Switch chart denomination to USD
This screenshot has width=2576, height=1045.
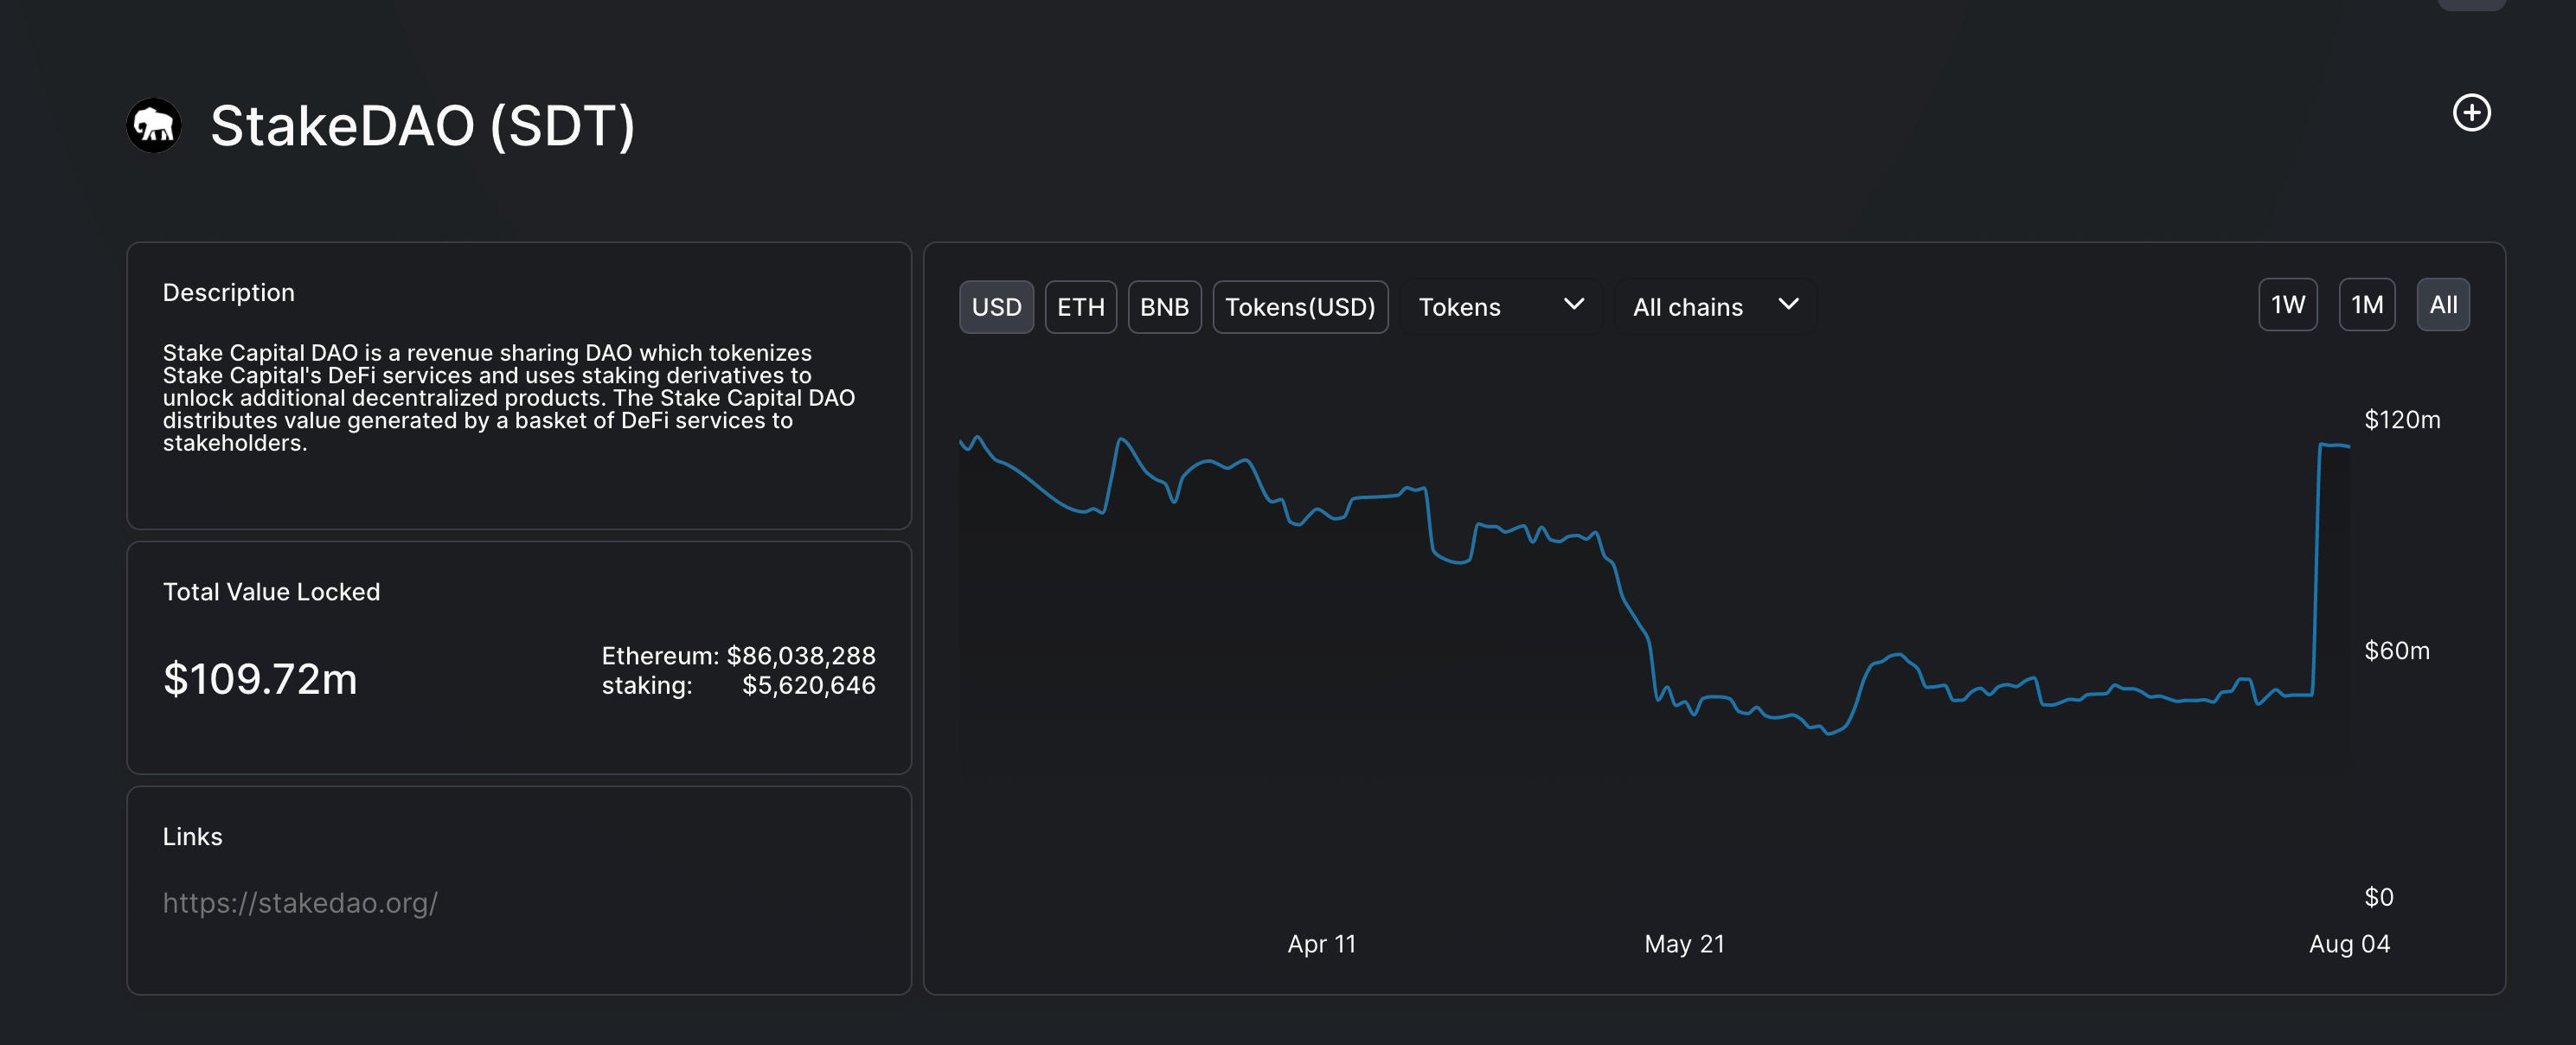(x=996, y=307)
